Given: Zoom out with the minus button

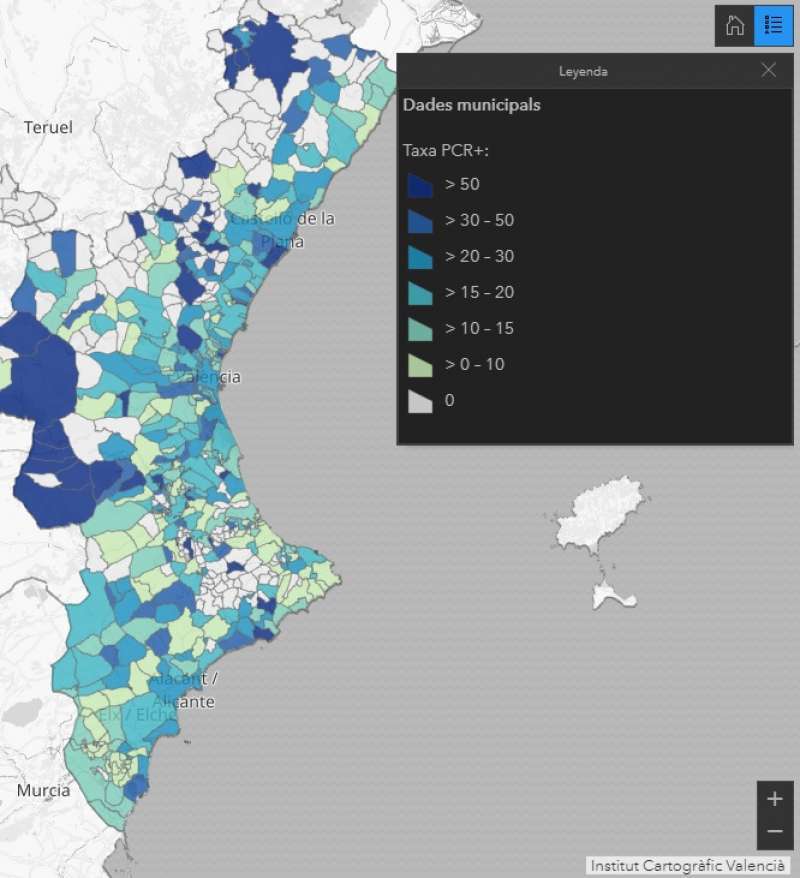Looking at the screenshot, I should click(774, 831).
